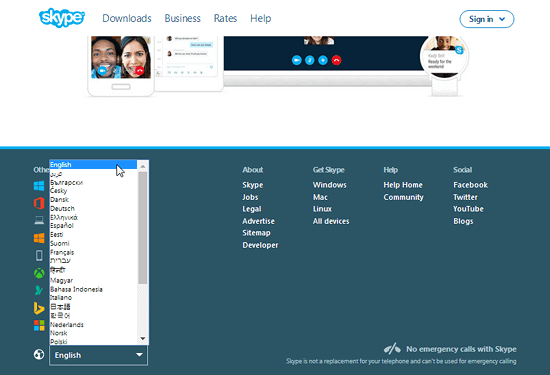Open the Jobs footer link
This screenshot has width=550, height=375.
[250, 197]
